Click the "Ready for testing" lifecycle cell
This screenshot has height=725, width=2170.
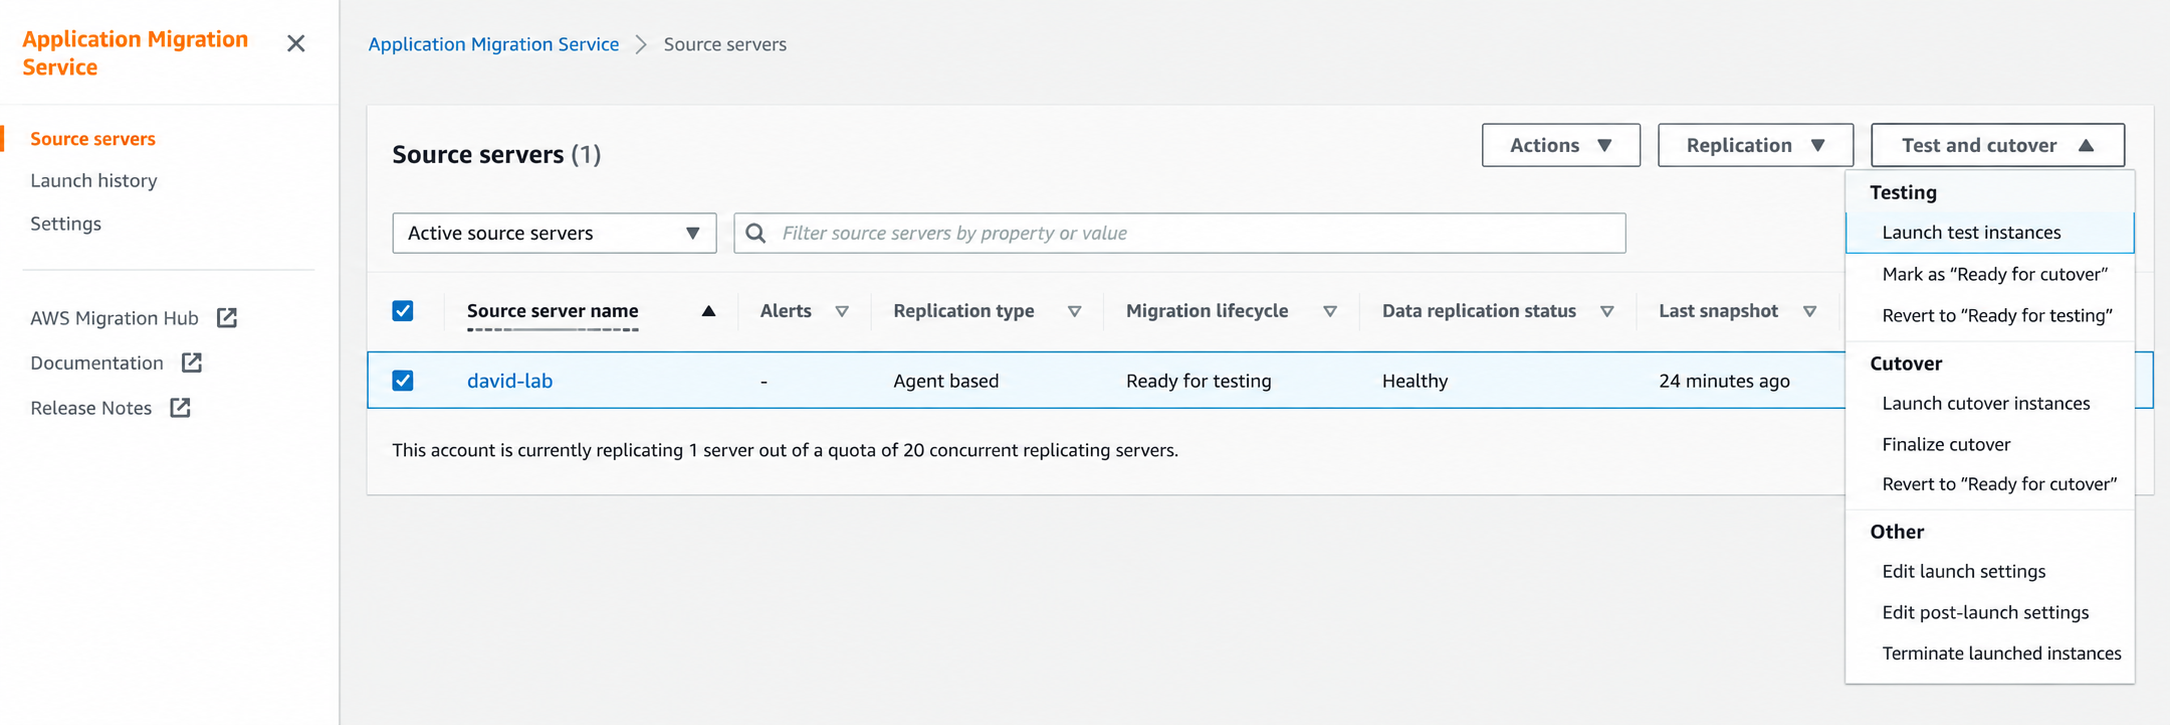click(x=1199, y=381)
